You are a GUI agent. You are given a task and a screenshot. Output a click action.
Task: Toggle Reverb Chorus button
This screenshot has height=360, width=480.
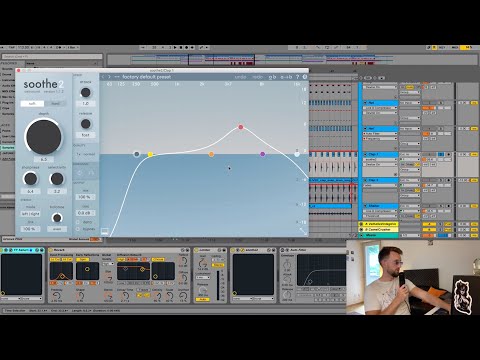(158, 259)
